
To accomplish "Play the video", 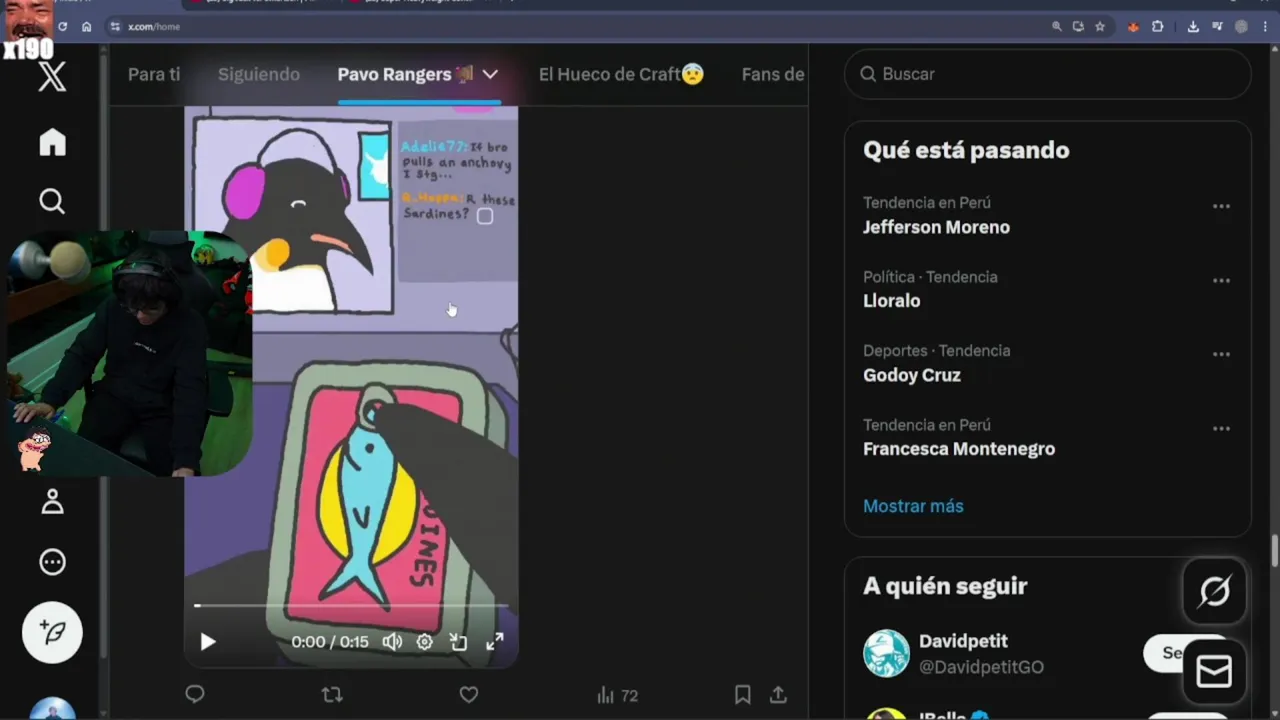I will coord(208,642).
